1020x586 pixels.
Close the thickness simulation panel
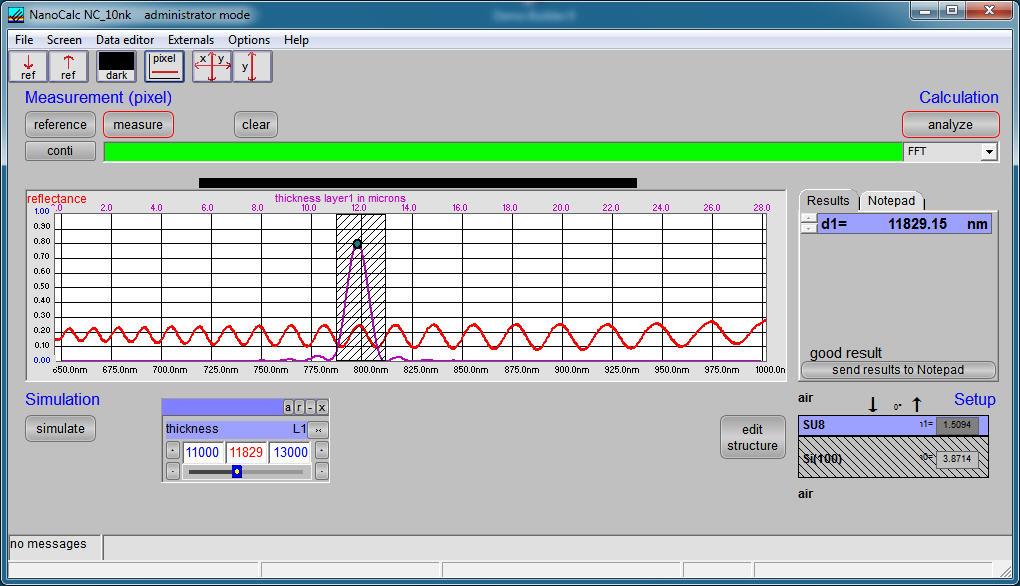coord(322,407)
